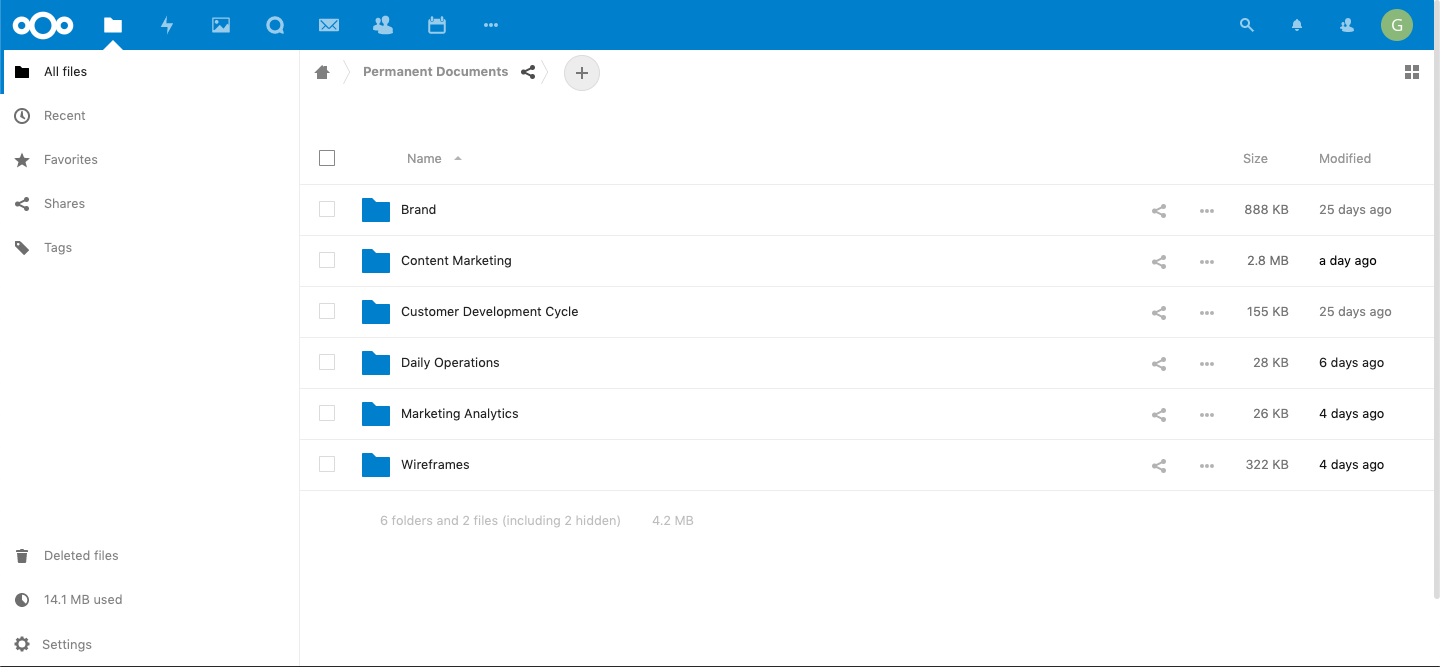The width and height of the screenshot is (1440, 667).
Task: Open the Wireframes folder icon
Action: pyautogui.click(x=376, y=465)
